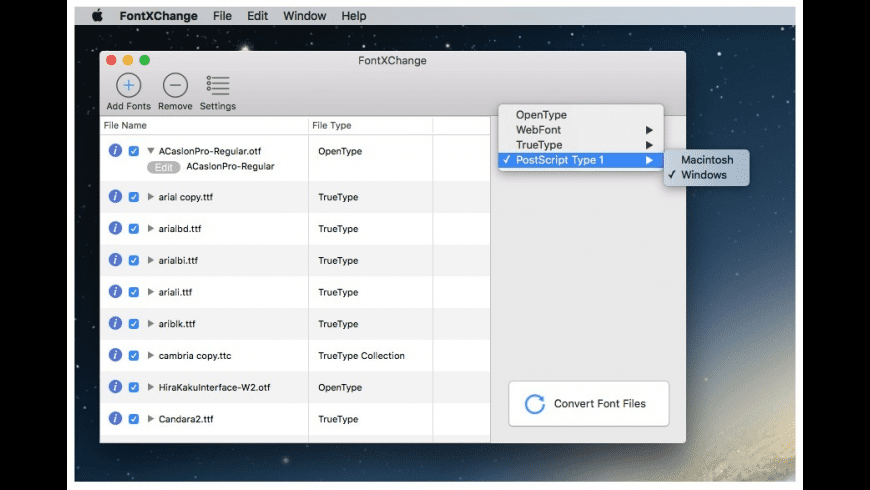The width and height of the screenshot is (870, 490).
Task: Open the TrueType submenu
Action: click(581, 145)
